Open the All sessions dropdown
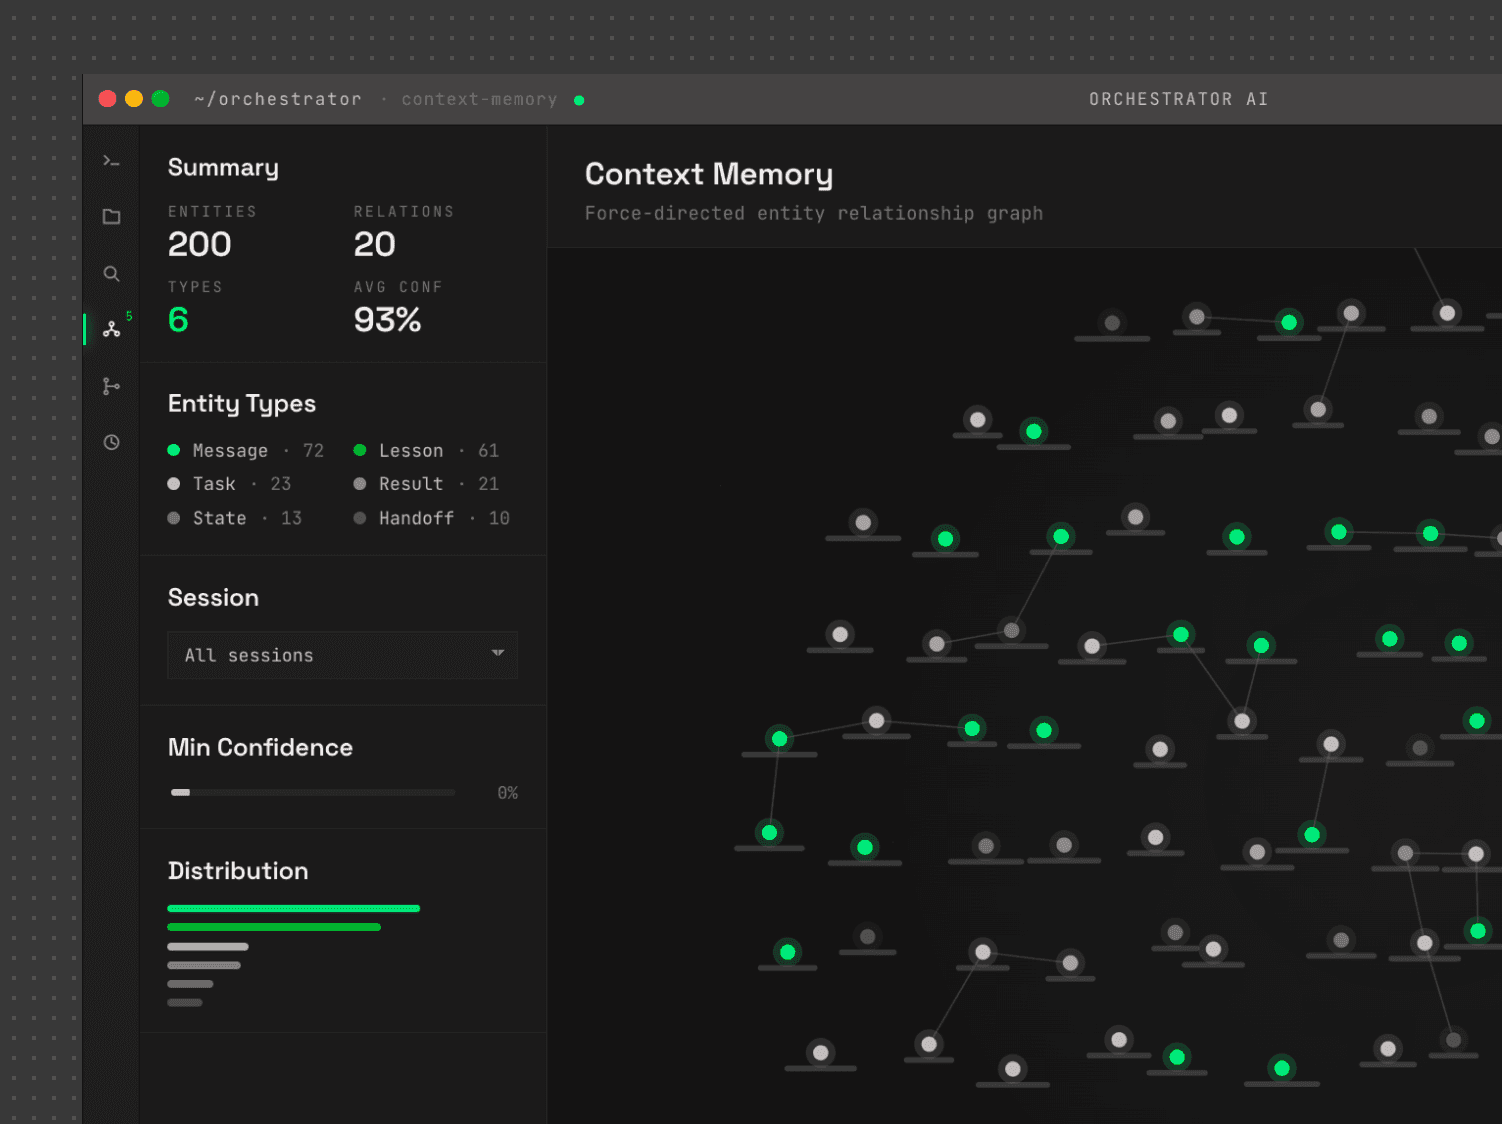This screenshot has width=1502, height=1124. 342,655
